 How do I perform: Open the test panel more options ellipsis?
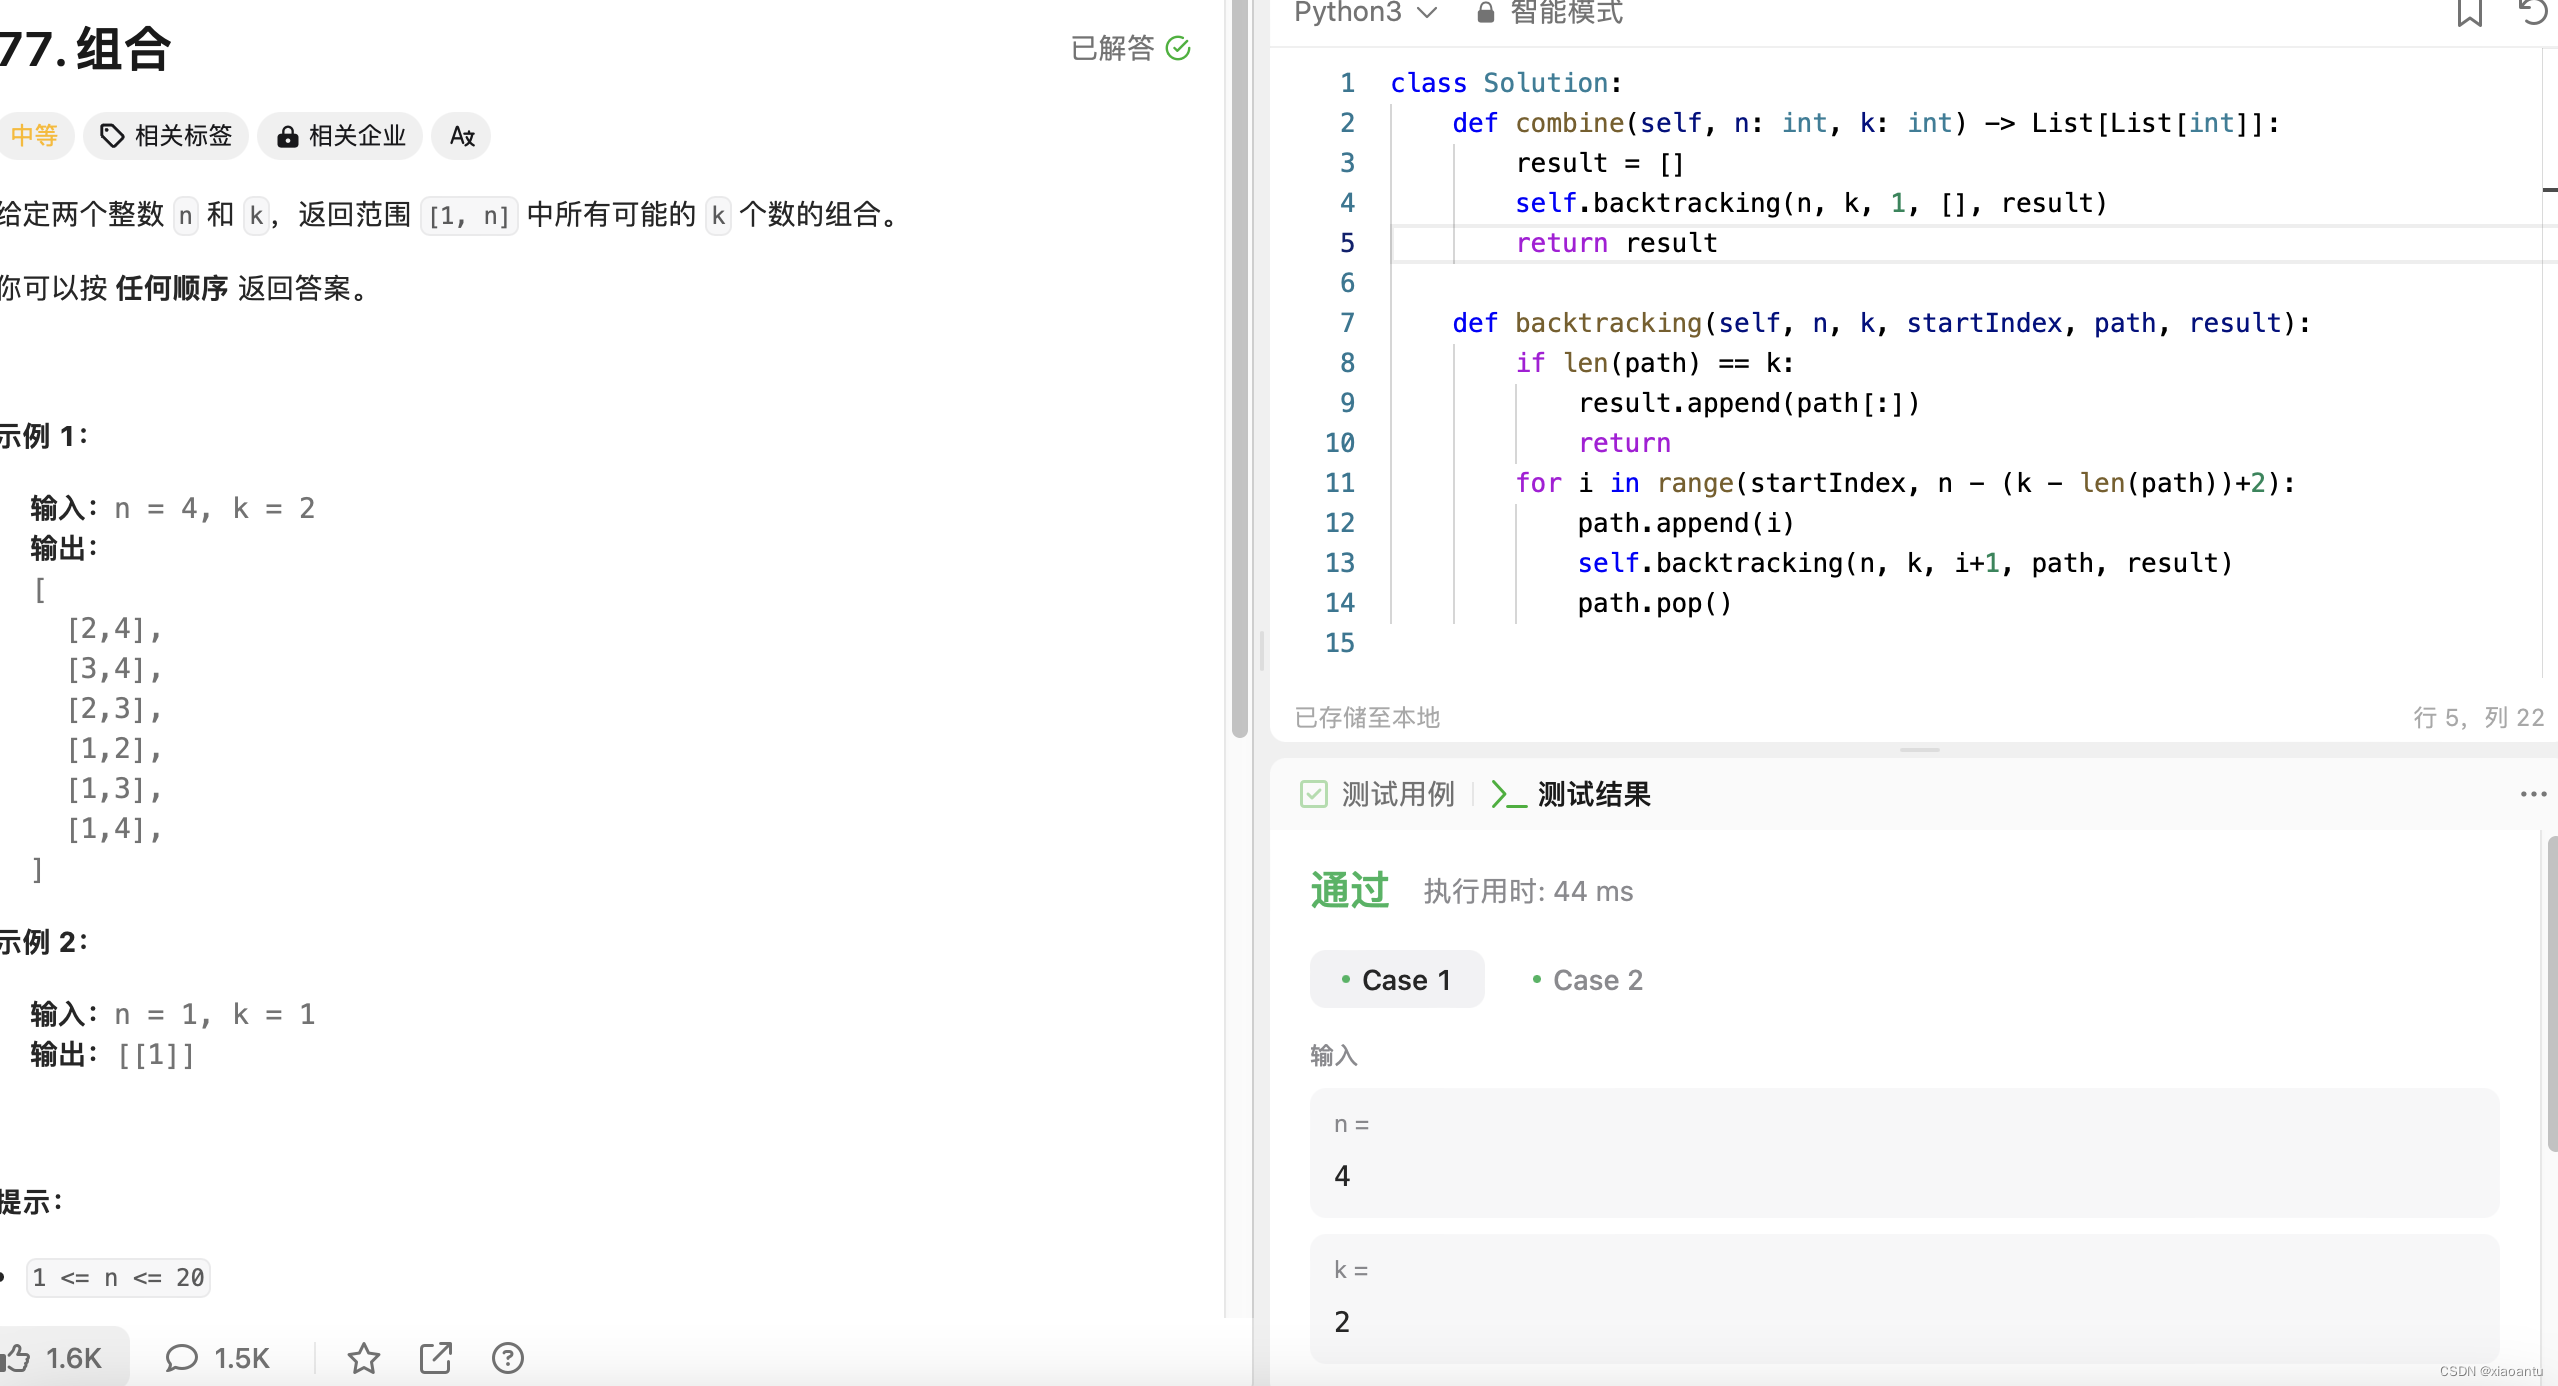pyautogui.click(x=2533, y=794)
